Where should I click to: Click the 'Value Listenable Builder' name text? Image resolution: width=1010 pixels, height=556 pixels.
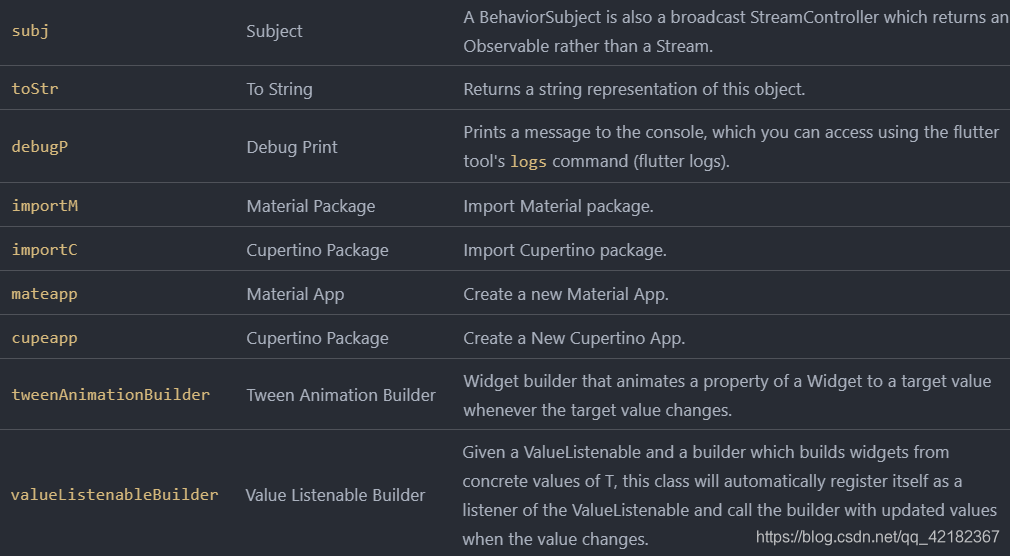pos(335,495)
